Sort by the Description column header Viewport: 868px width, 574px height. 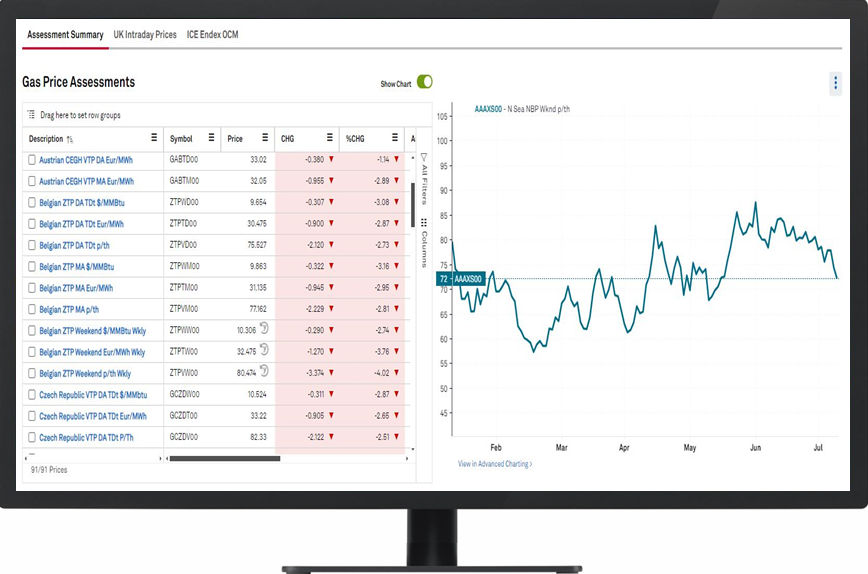pos(46,139)
